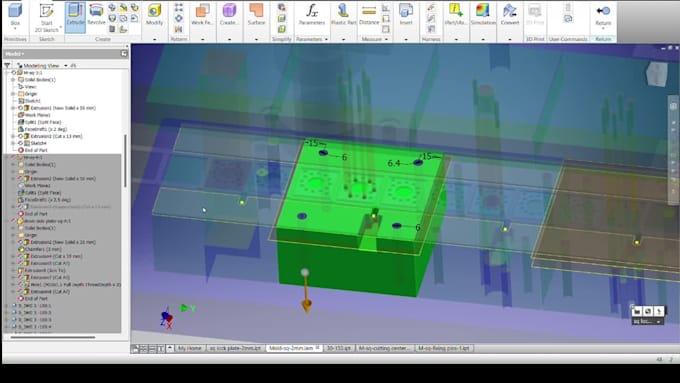Click the 6.4 dimension in viewport
Screen dimensions: 680x383
(394, 163)
